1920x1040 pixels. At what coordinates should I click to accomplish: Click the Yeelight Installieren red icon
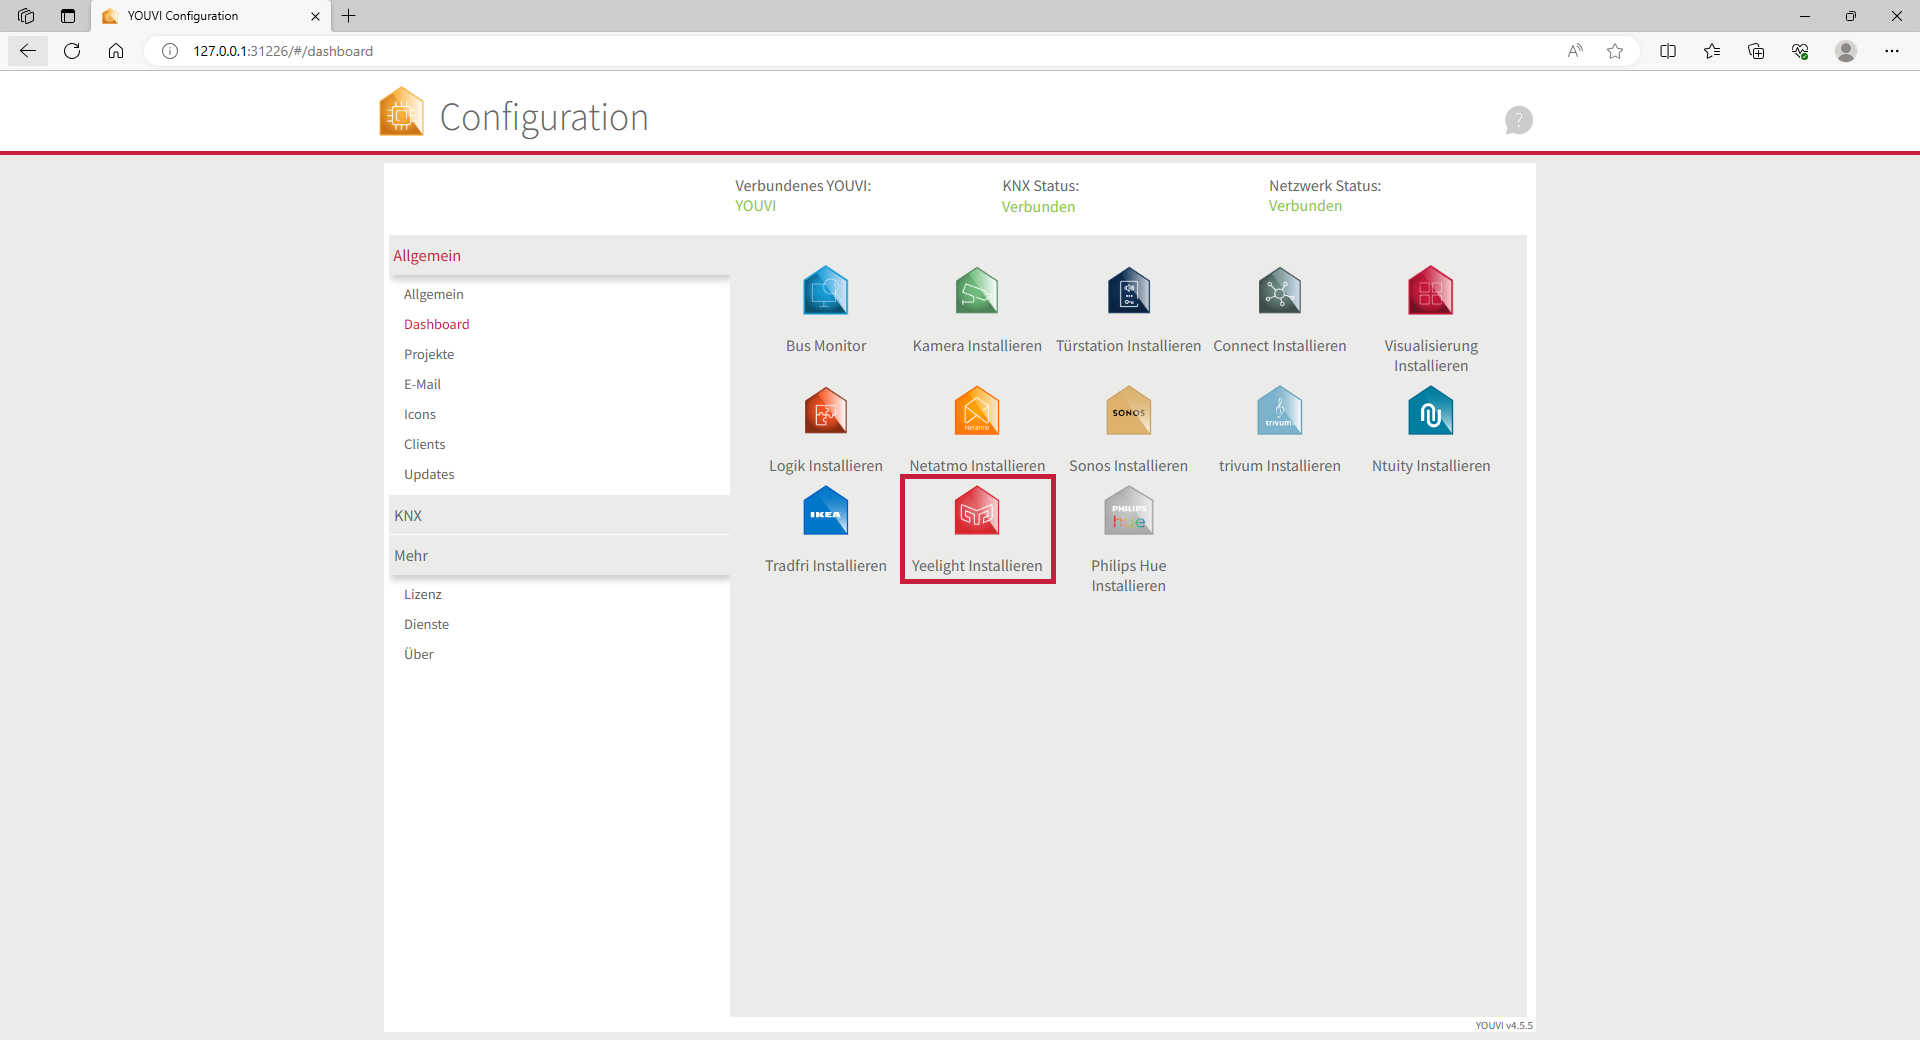(x=977, y=511)
